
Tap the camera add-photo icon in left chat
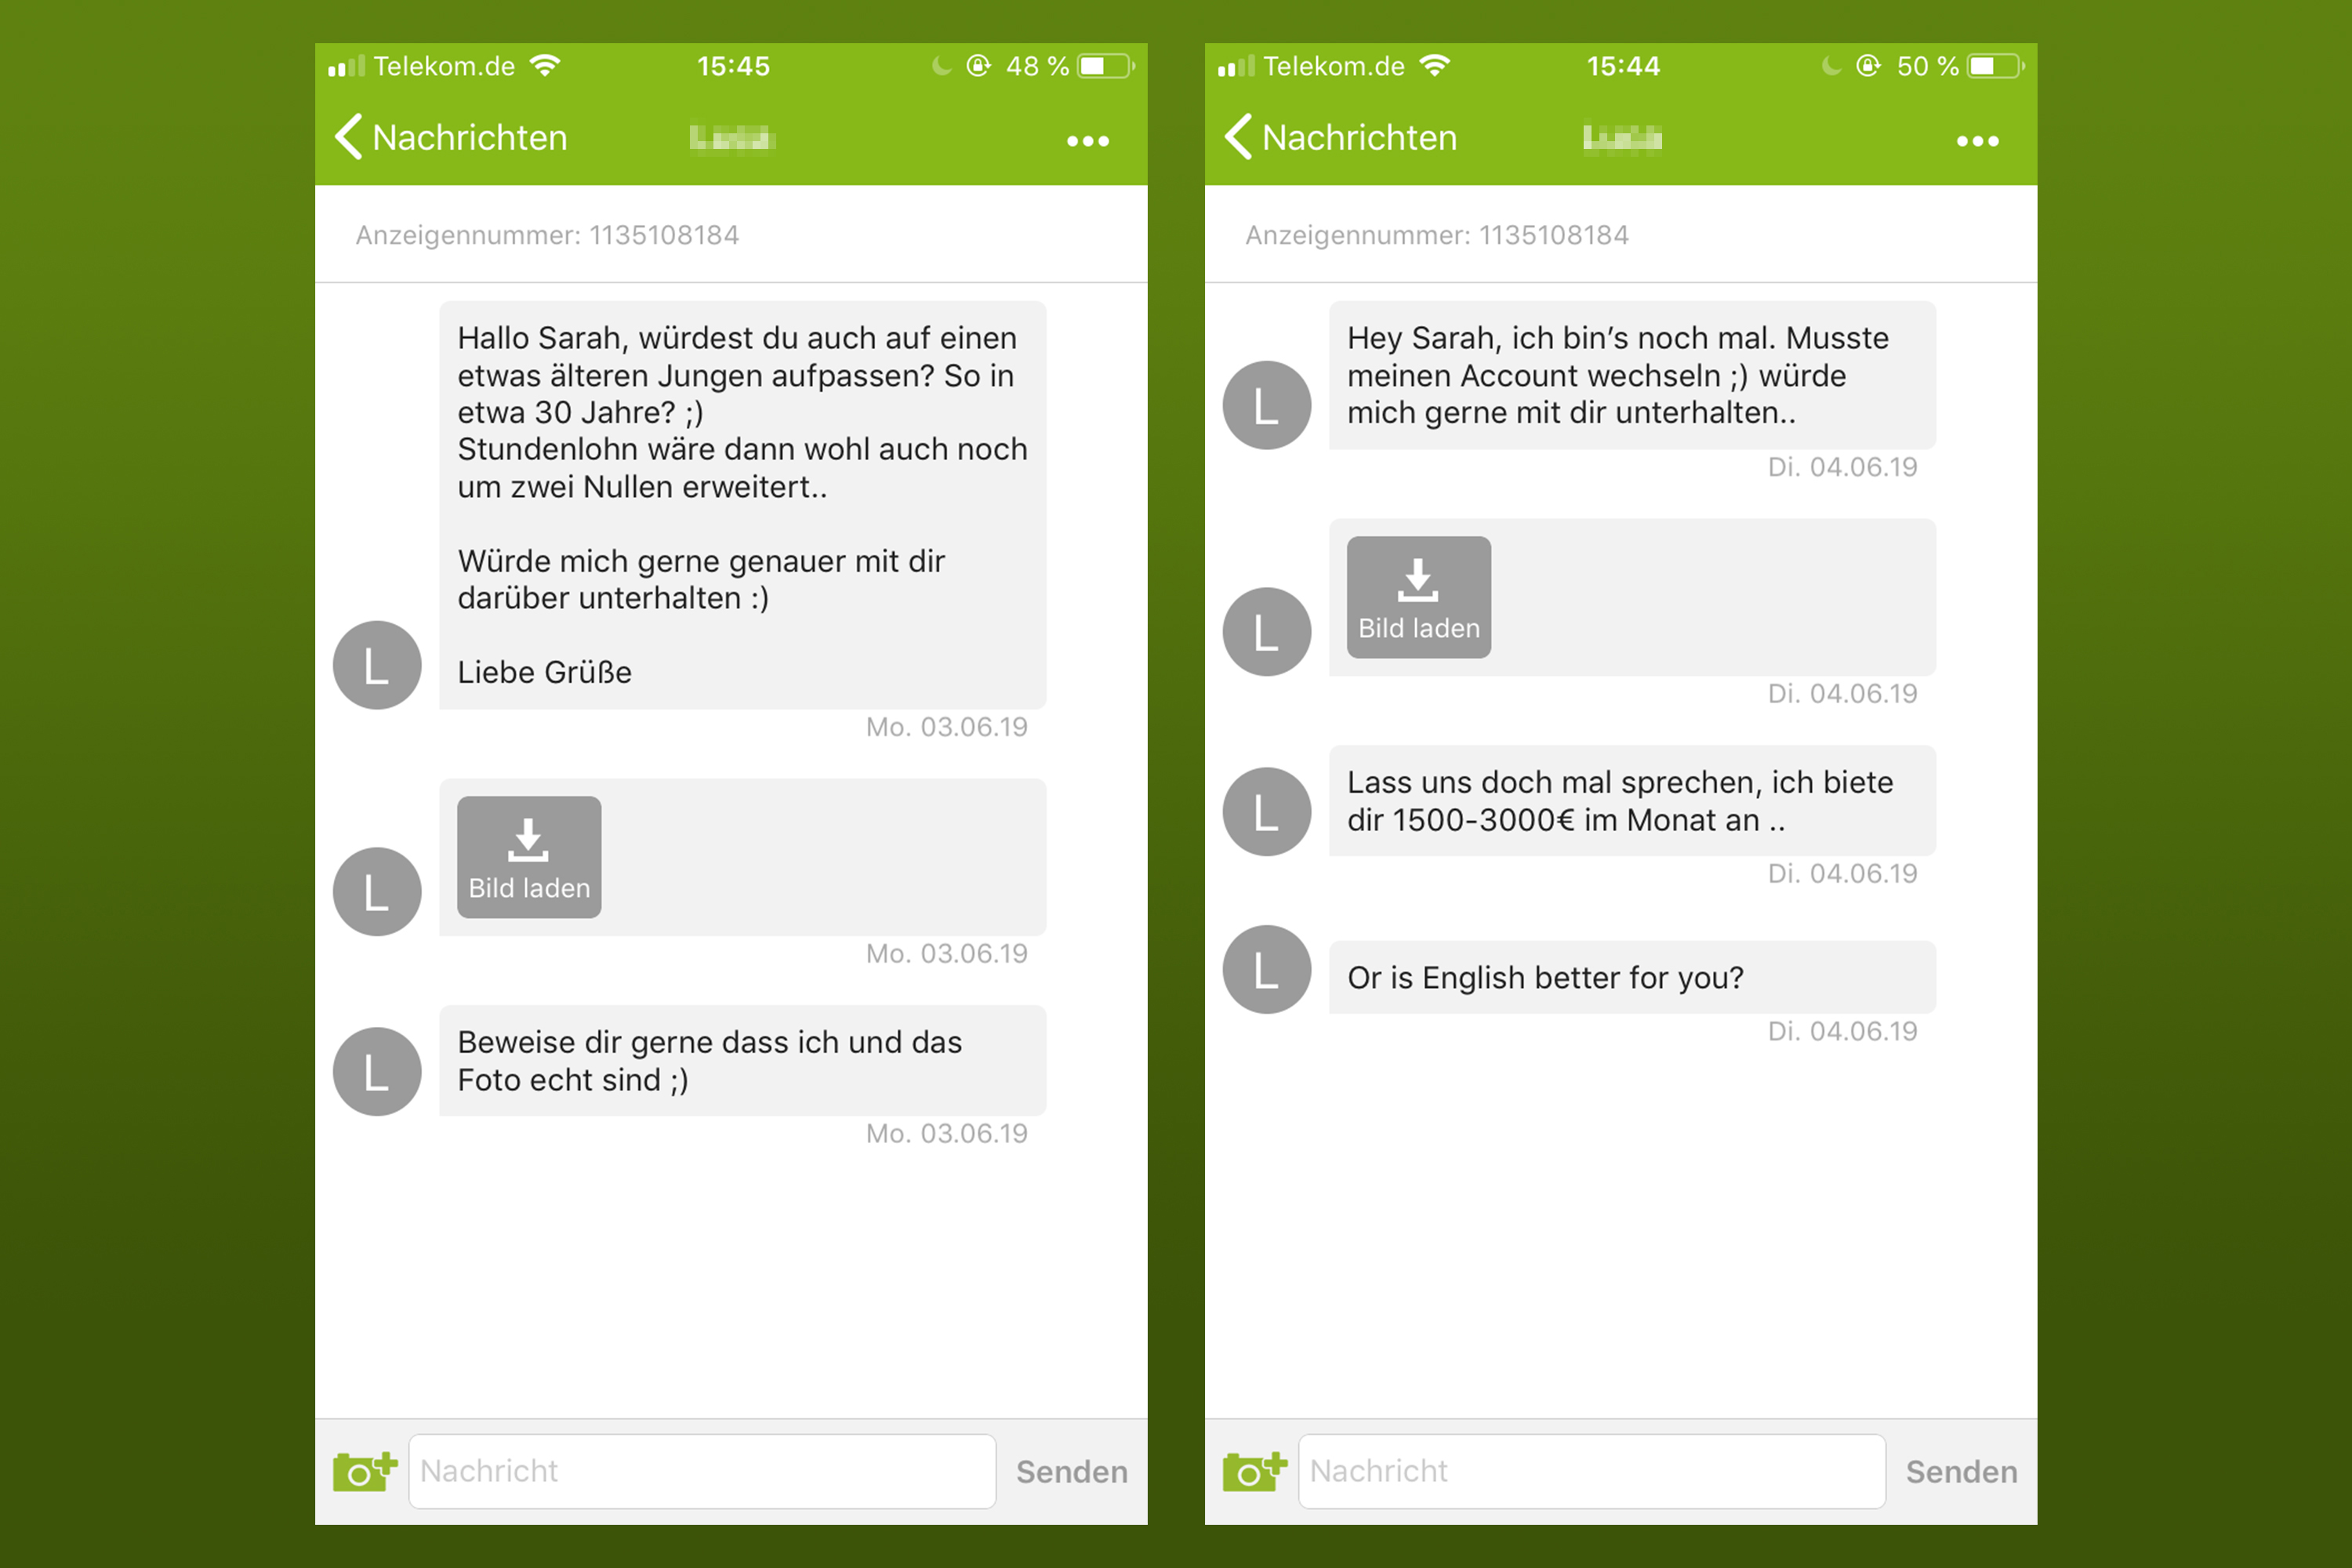pyautogui.click(x=365, y=1471)
